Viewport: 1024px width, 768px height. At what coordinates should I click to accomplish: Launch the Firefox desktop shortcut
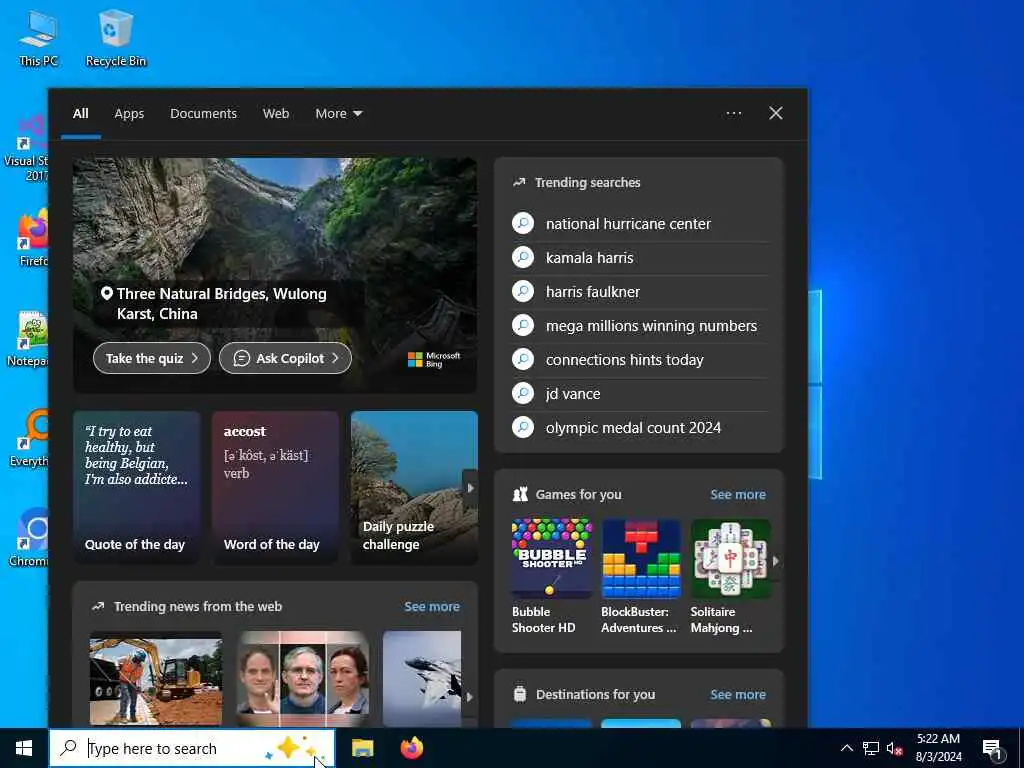point(31,238)
